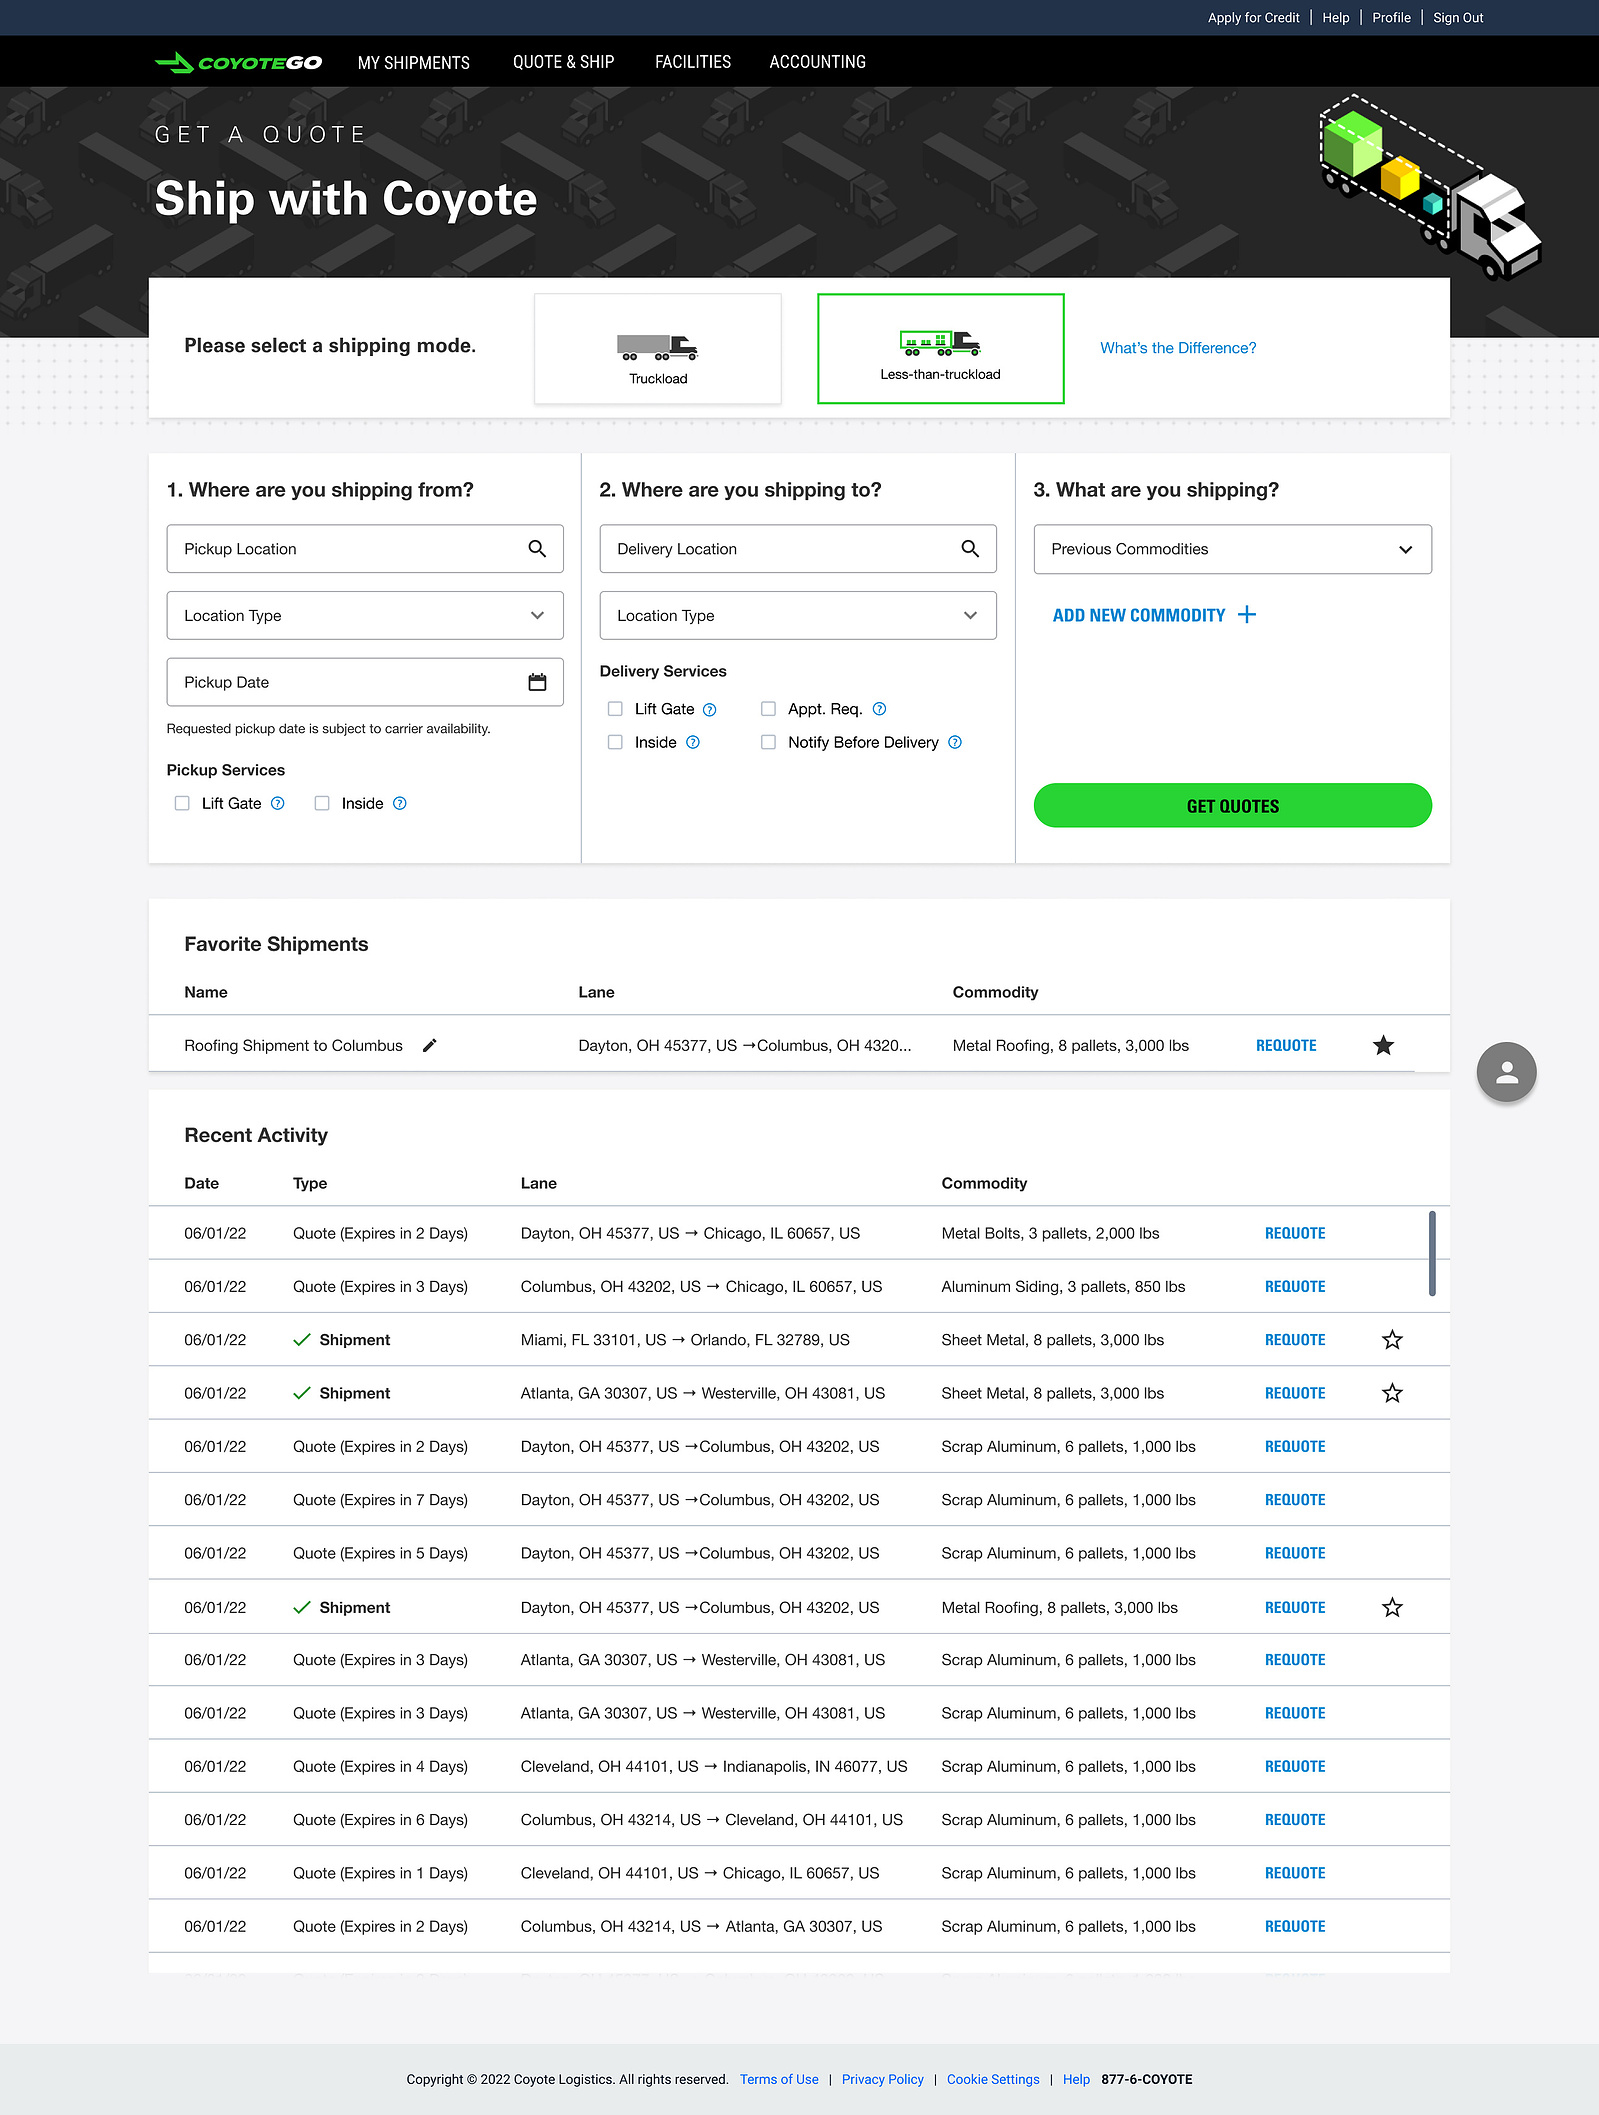The width and height of the screenshot is (1599, 2115).
Task: Click the footer Help link
Action: click(x=1076, y=2079)
